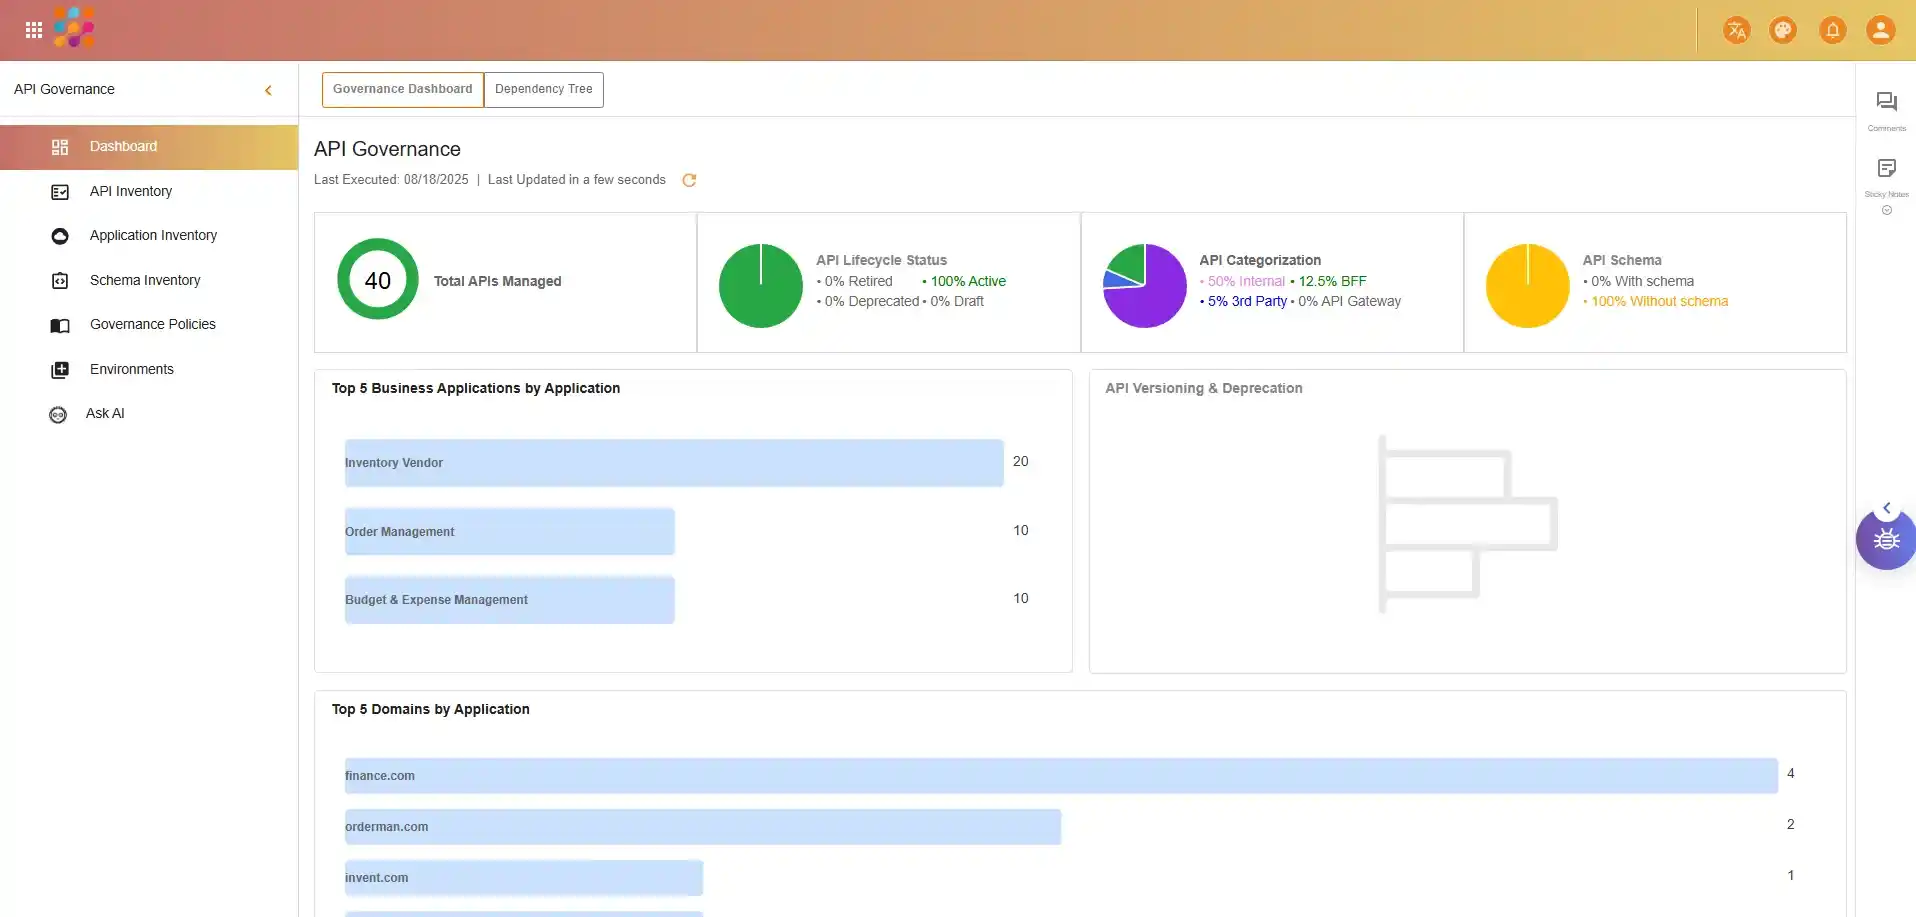
Task: Open the notifications bell
Action: pos(1832,30)
